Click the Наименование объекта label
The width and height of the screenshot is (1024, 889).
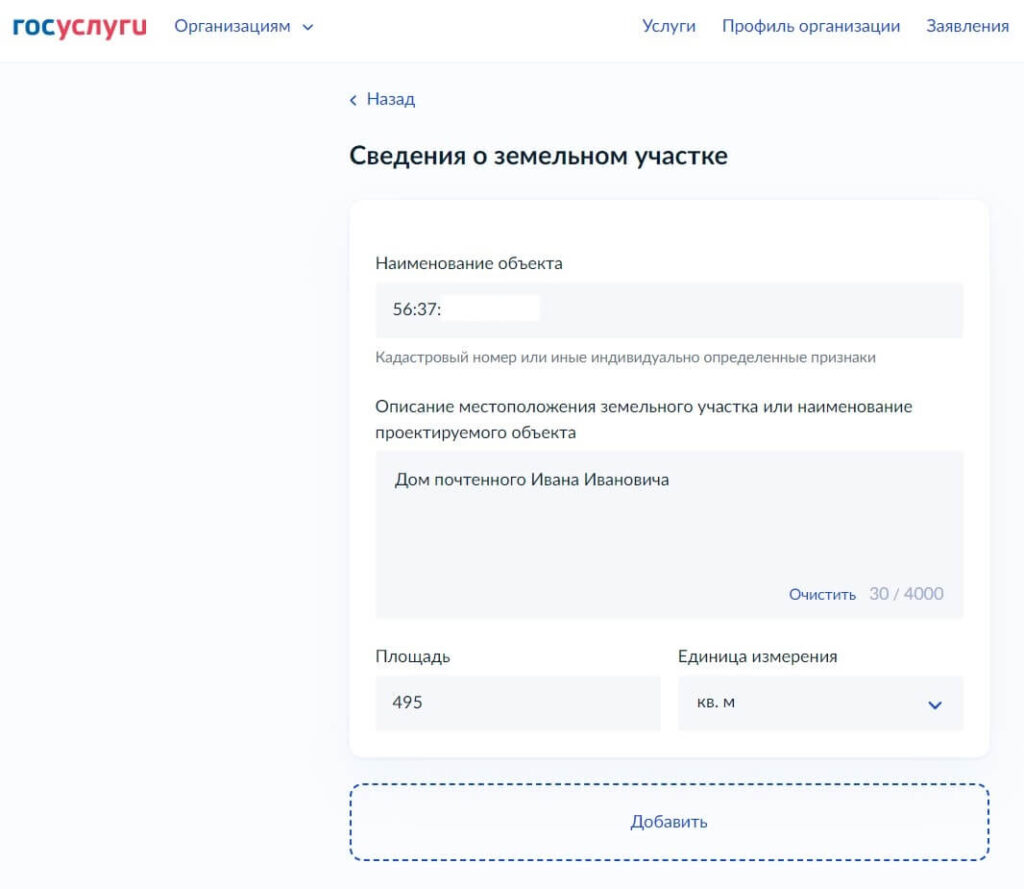[469, 263]
